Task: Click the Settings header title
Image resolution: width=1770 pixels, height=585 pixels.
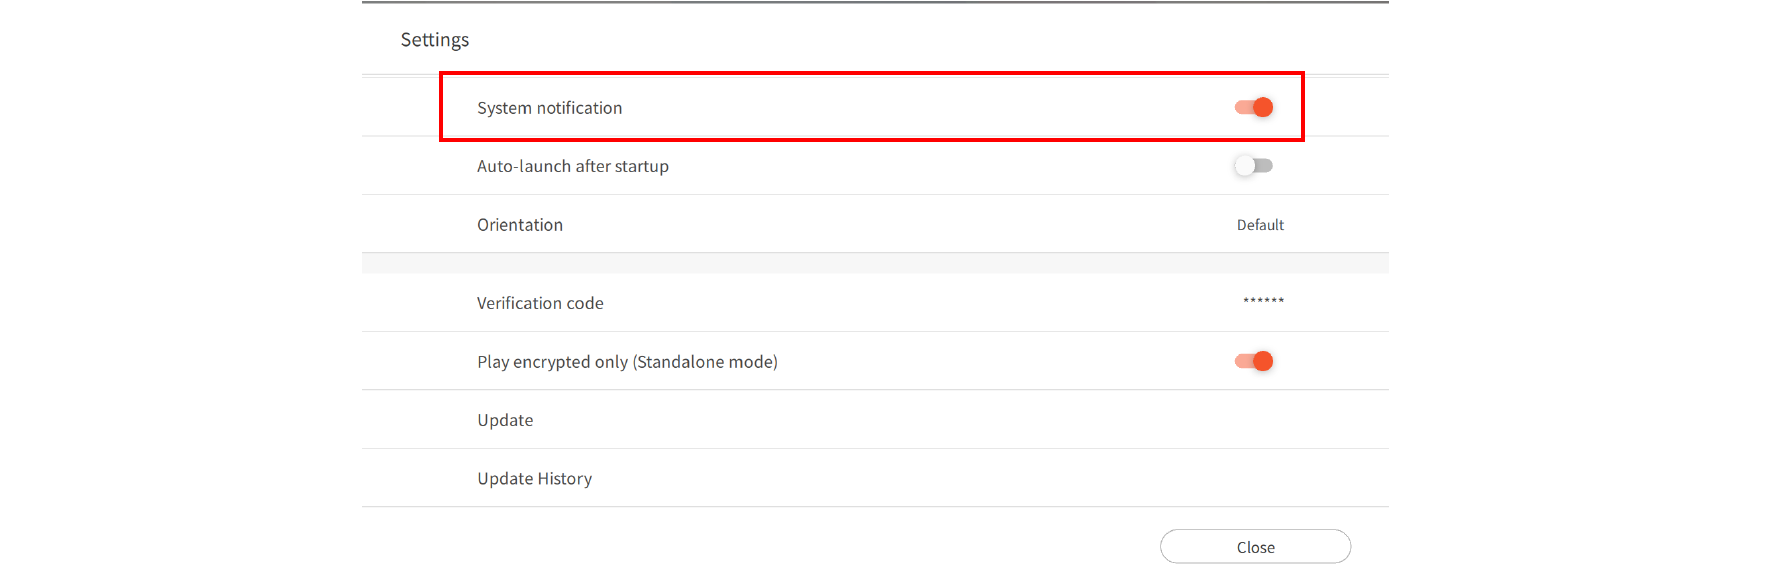Action: pos(434,40)
